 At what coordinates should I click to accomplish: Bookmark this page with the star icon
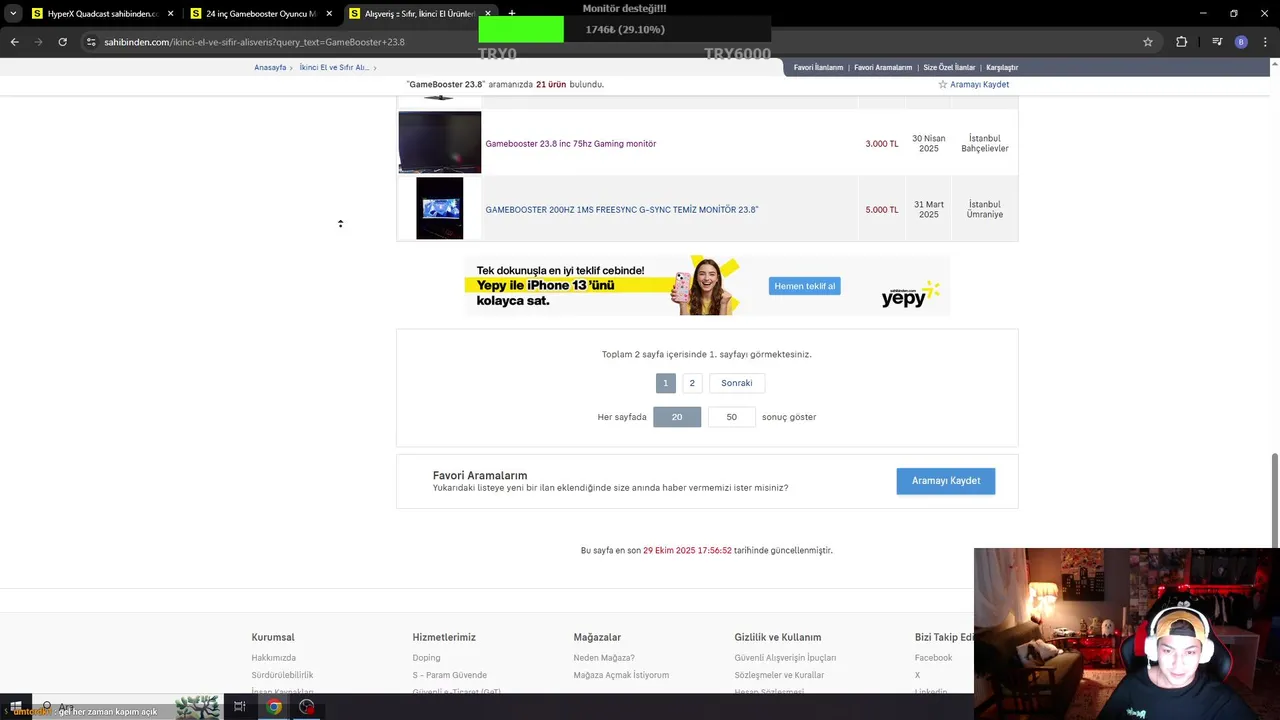coord(1148,42)
